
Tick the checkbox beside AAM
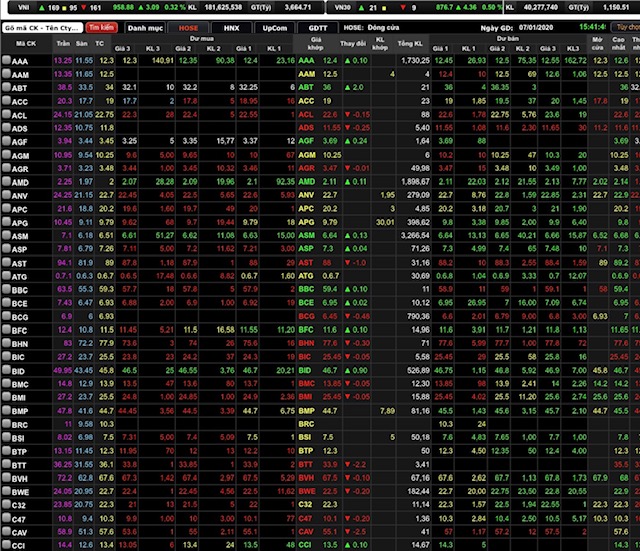(x=6, y=74)
